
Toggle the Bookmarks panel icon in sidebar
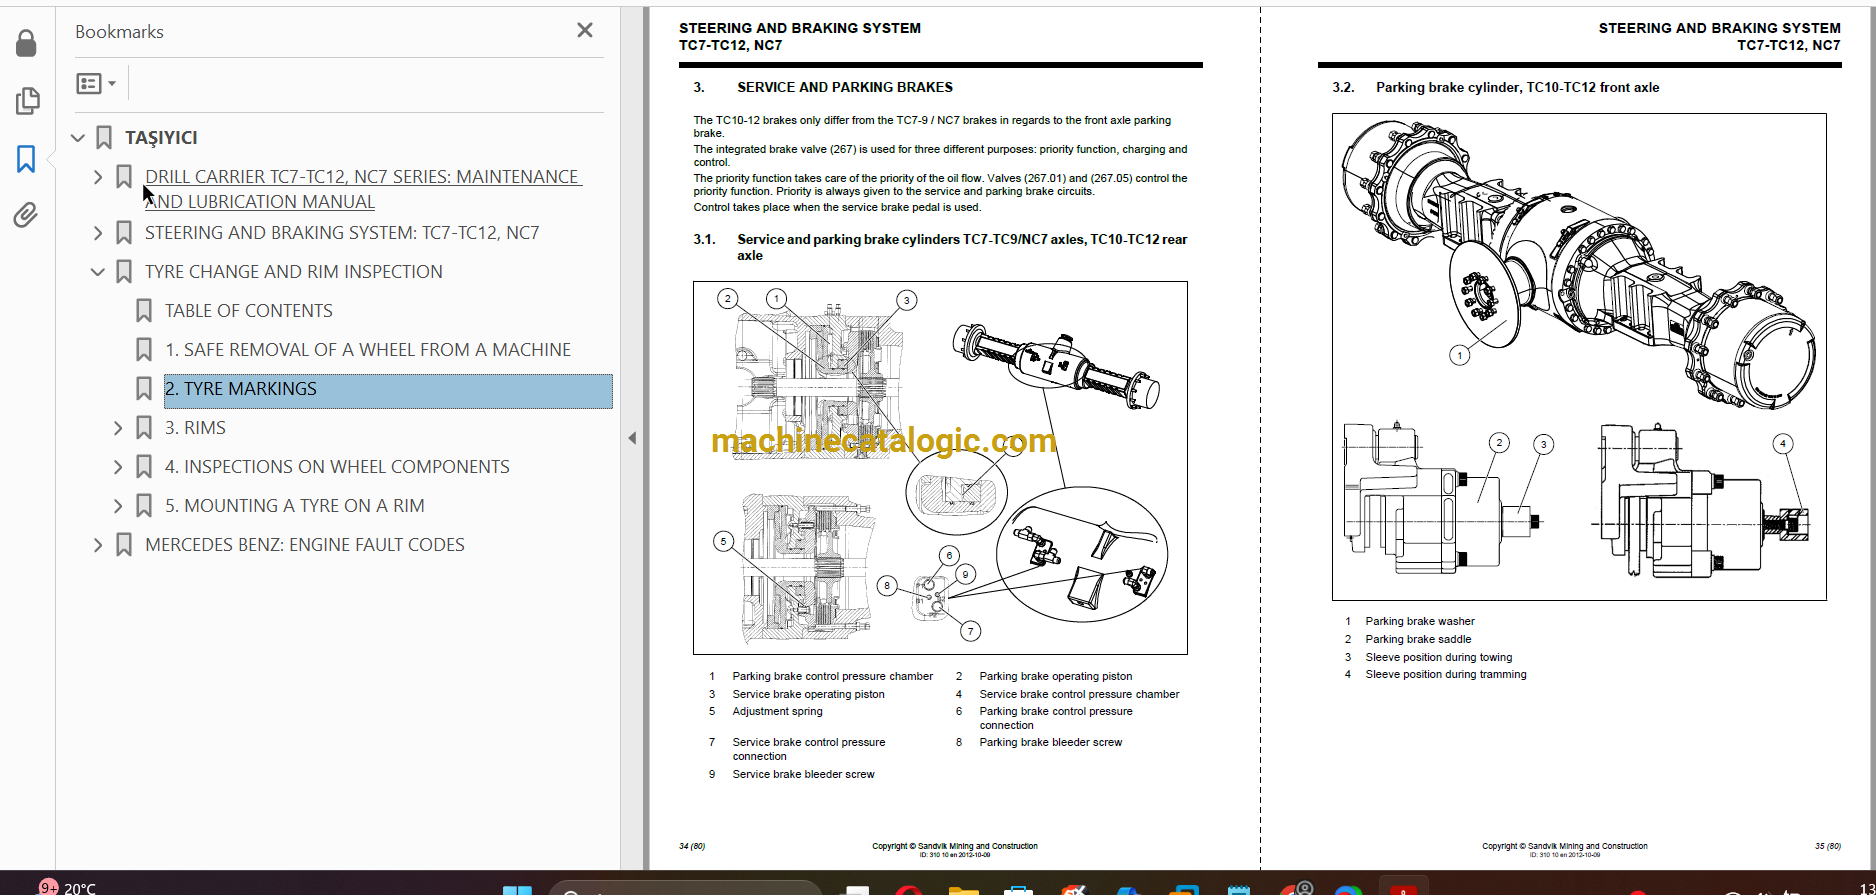pos(26,159)
